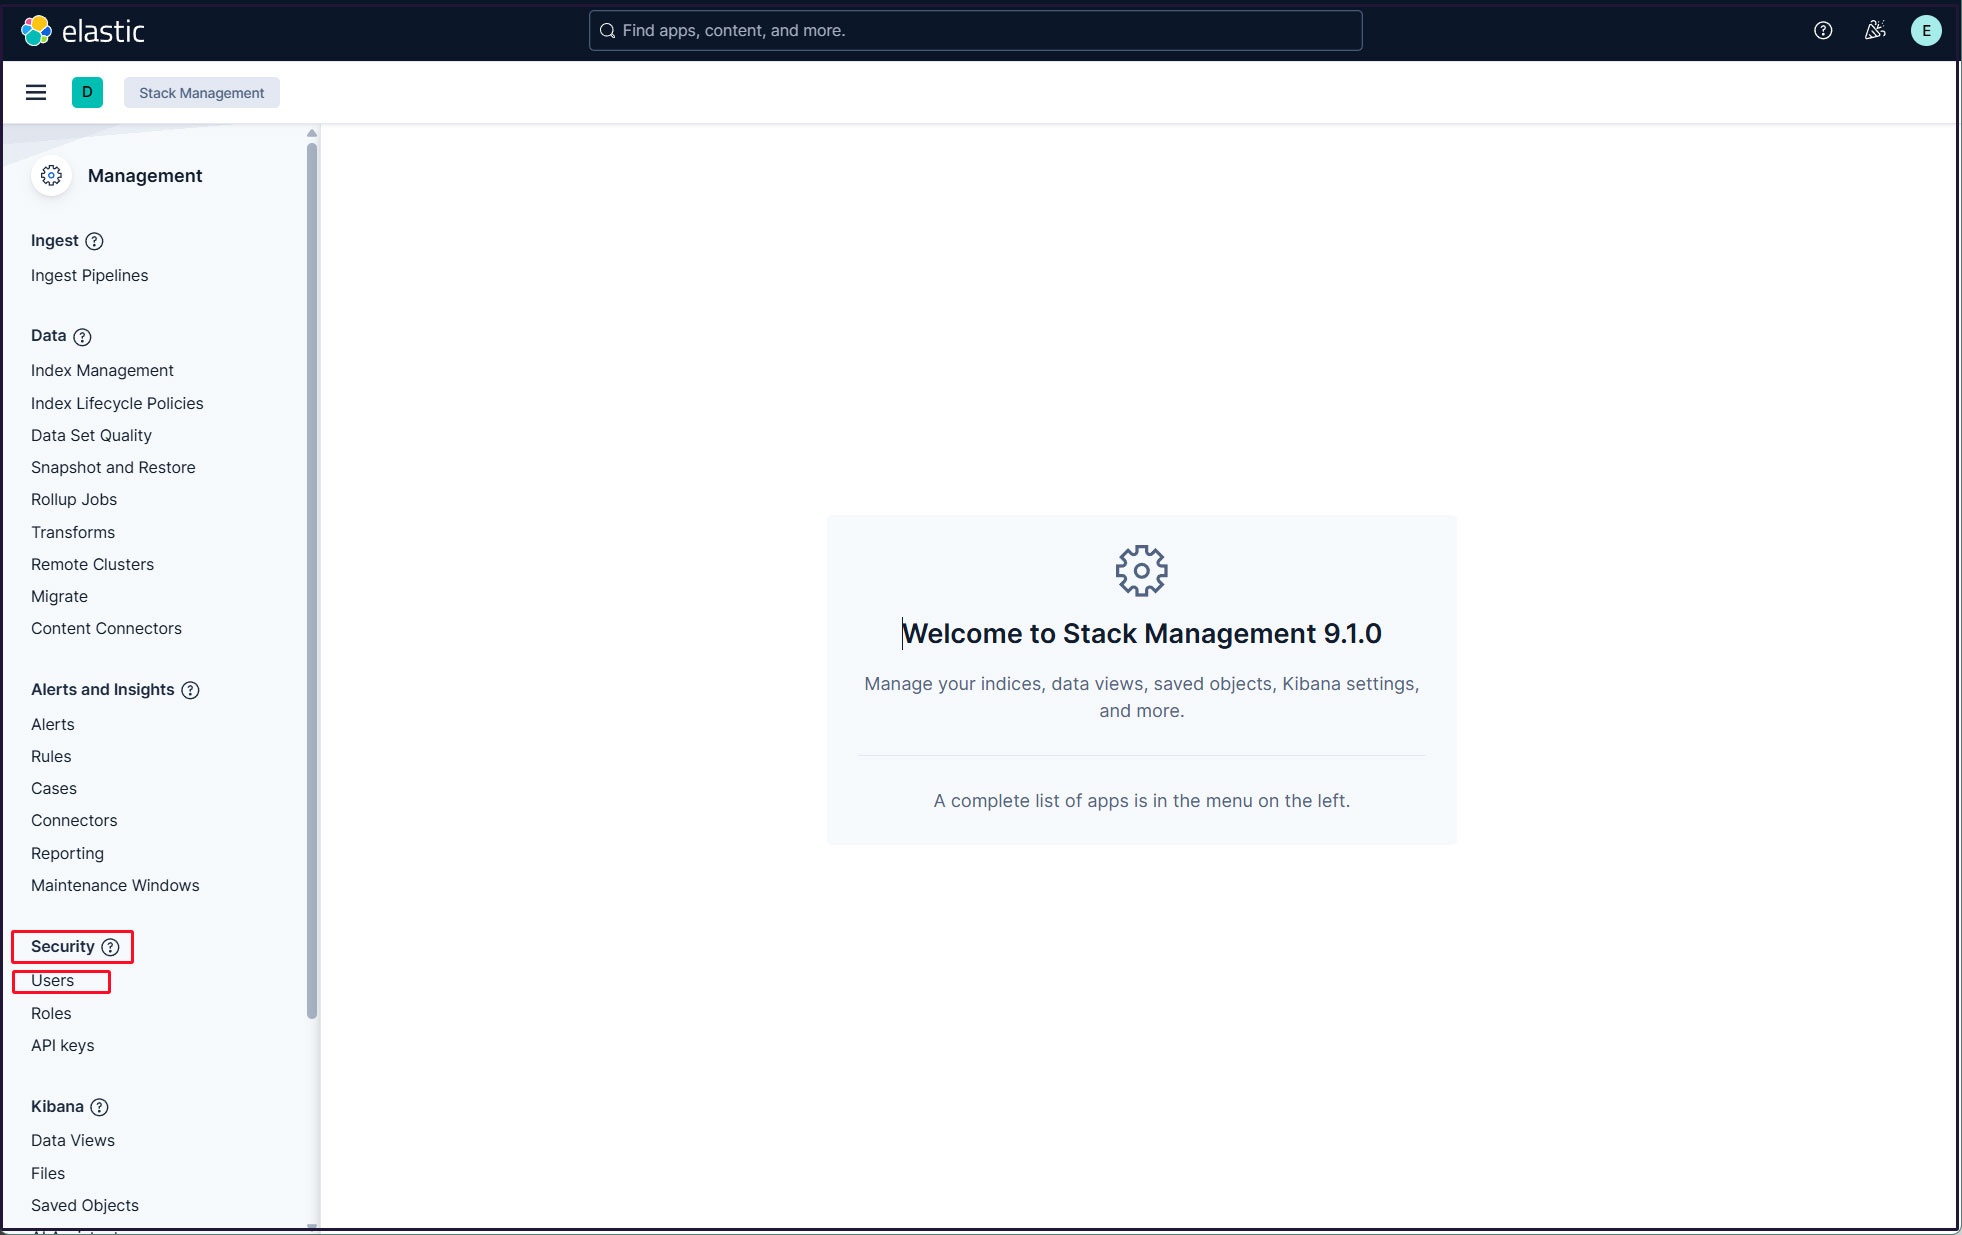Click the help icon next to Data

[x=82, y=337]
